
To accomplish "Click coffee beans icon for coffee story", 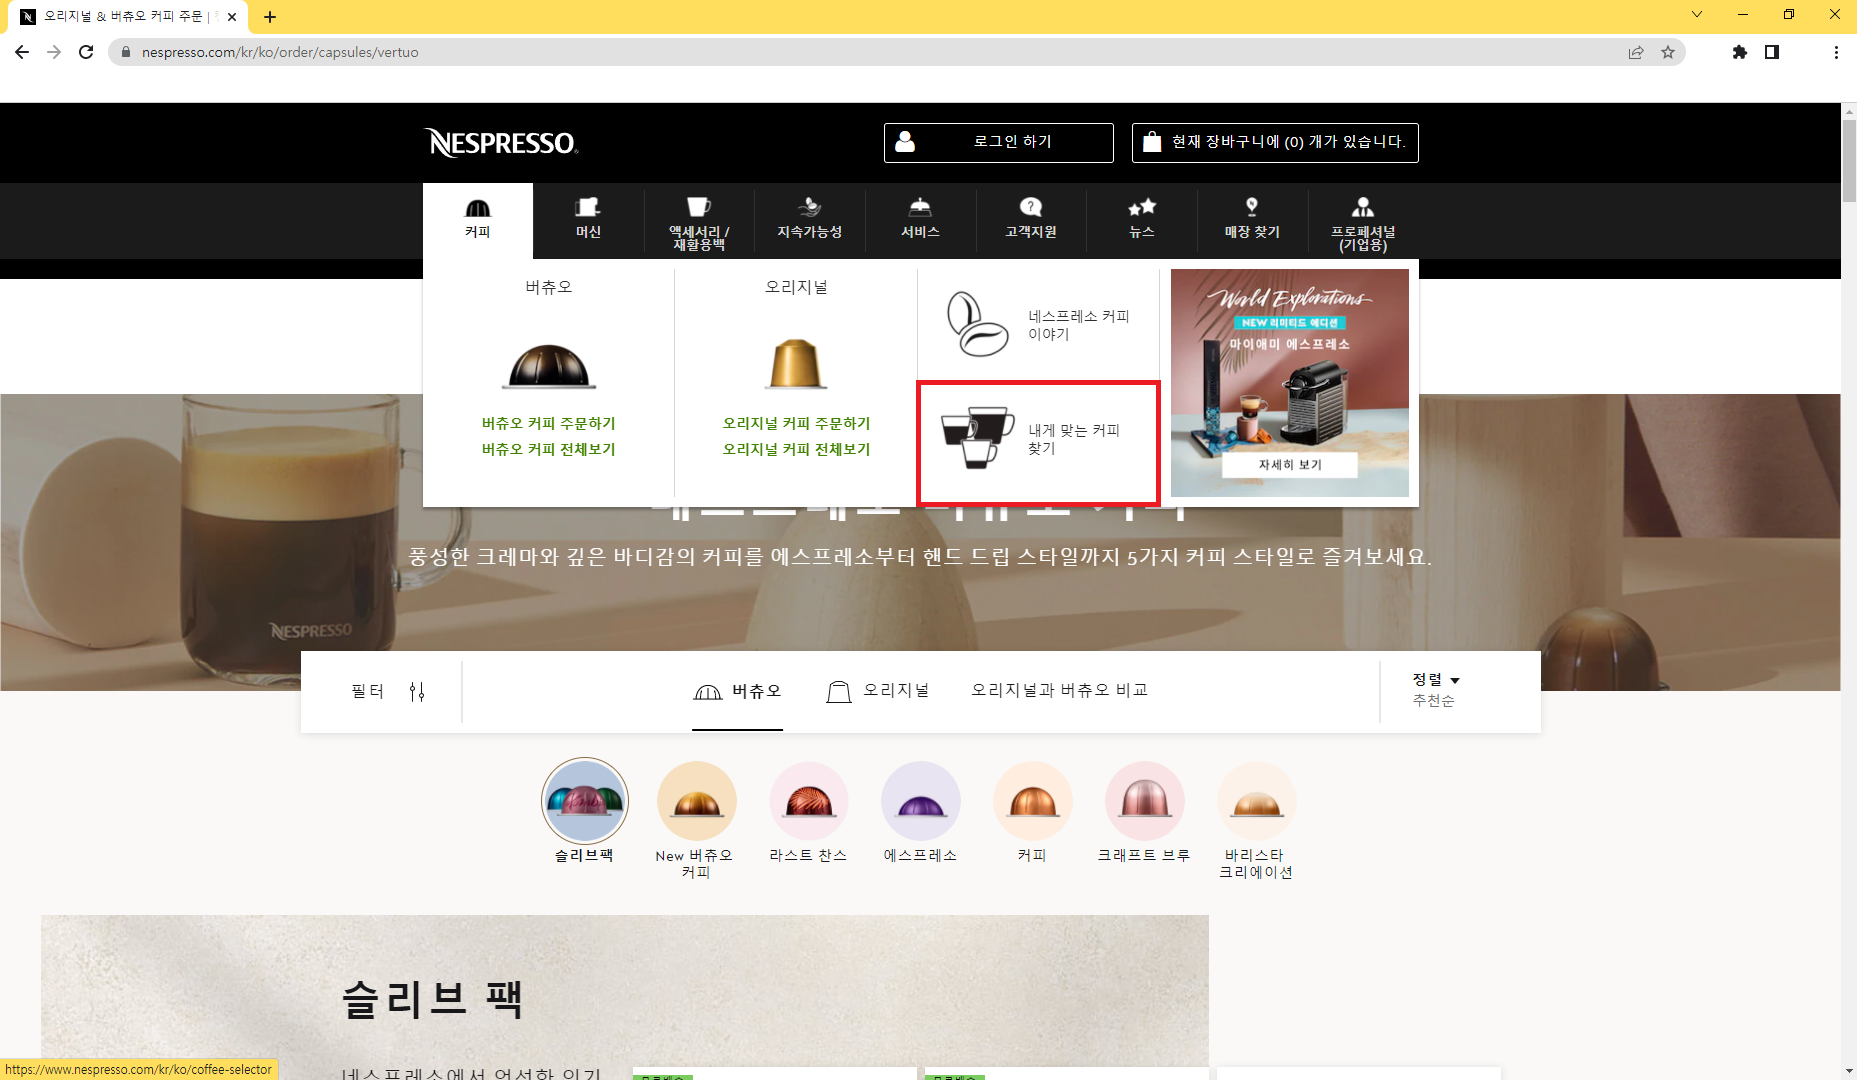I will tap(978, 324).
